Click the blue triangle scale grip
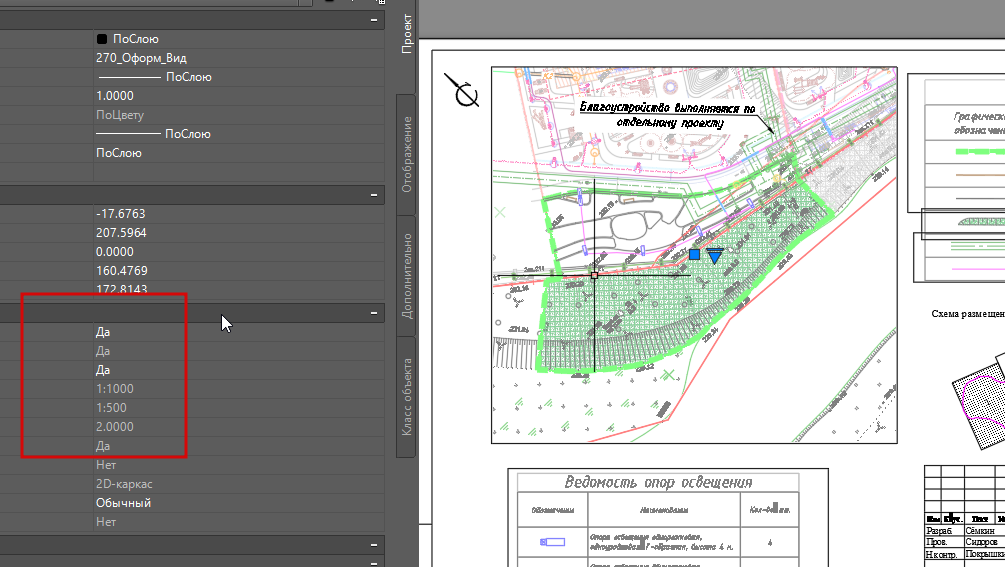The image size is (1005, 567). coord(715,256)
